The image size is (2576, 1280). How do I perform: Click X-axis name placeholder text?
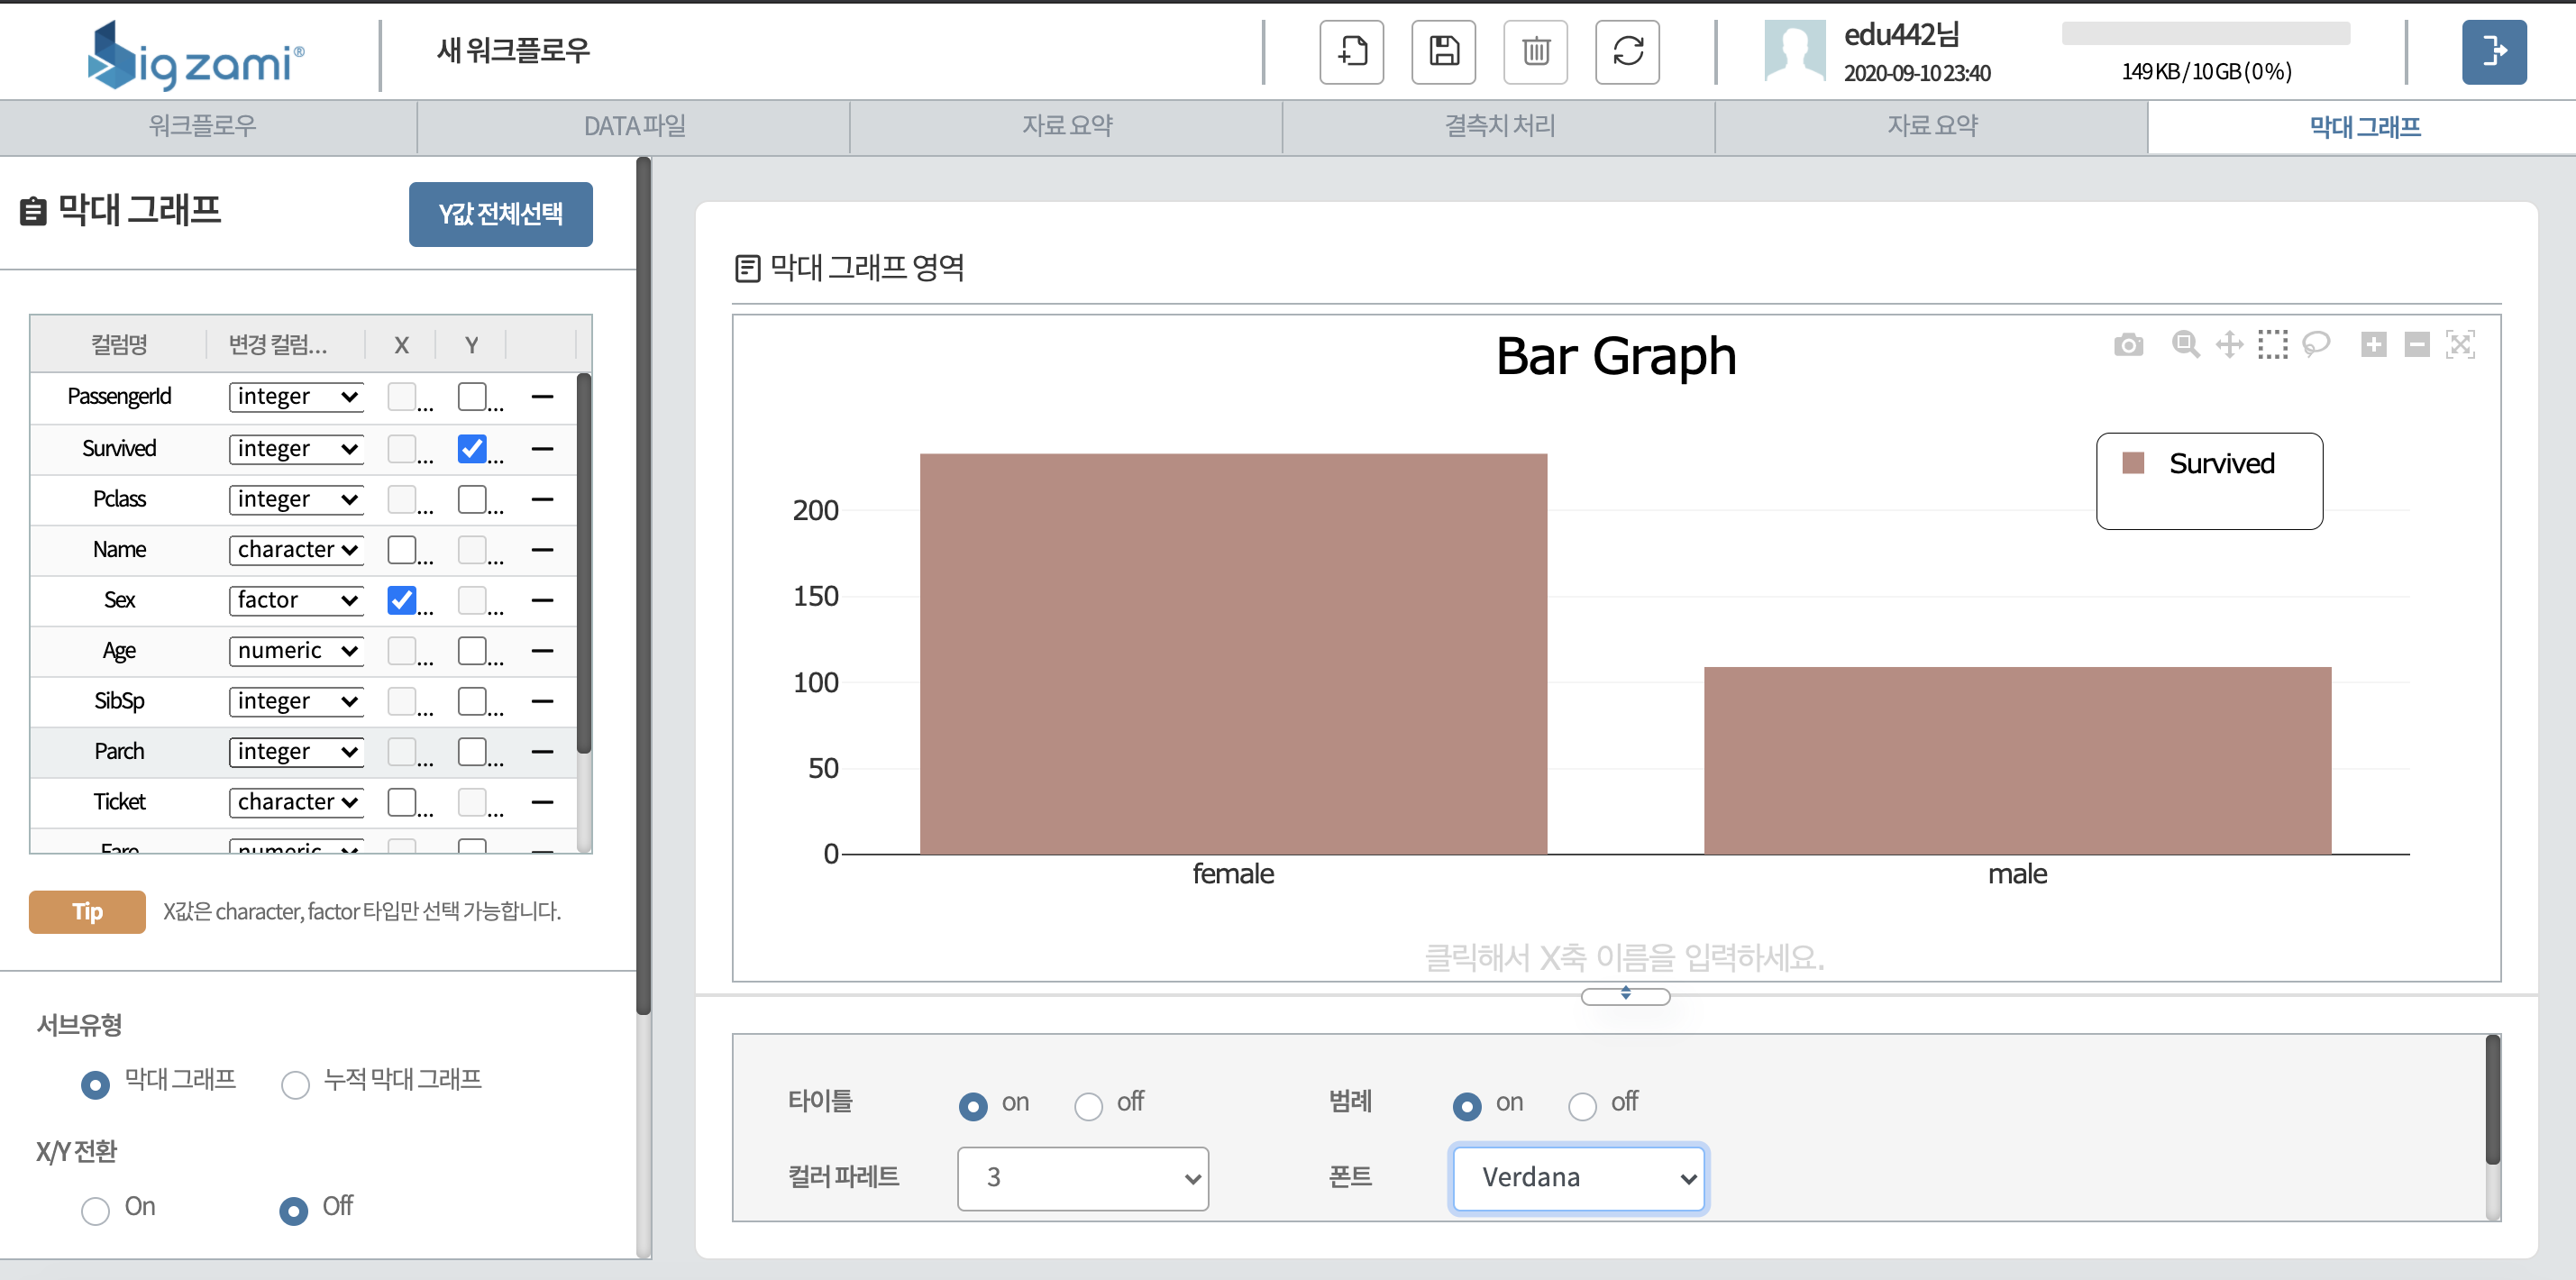pyautogui.click(x=1624, y=957)
